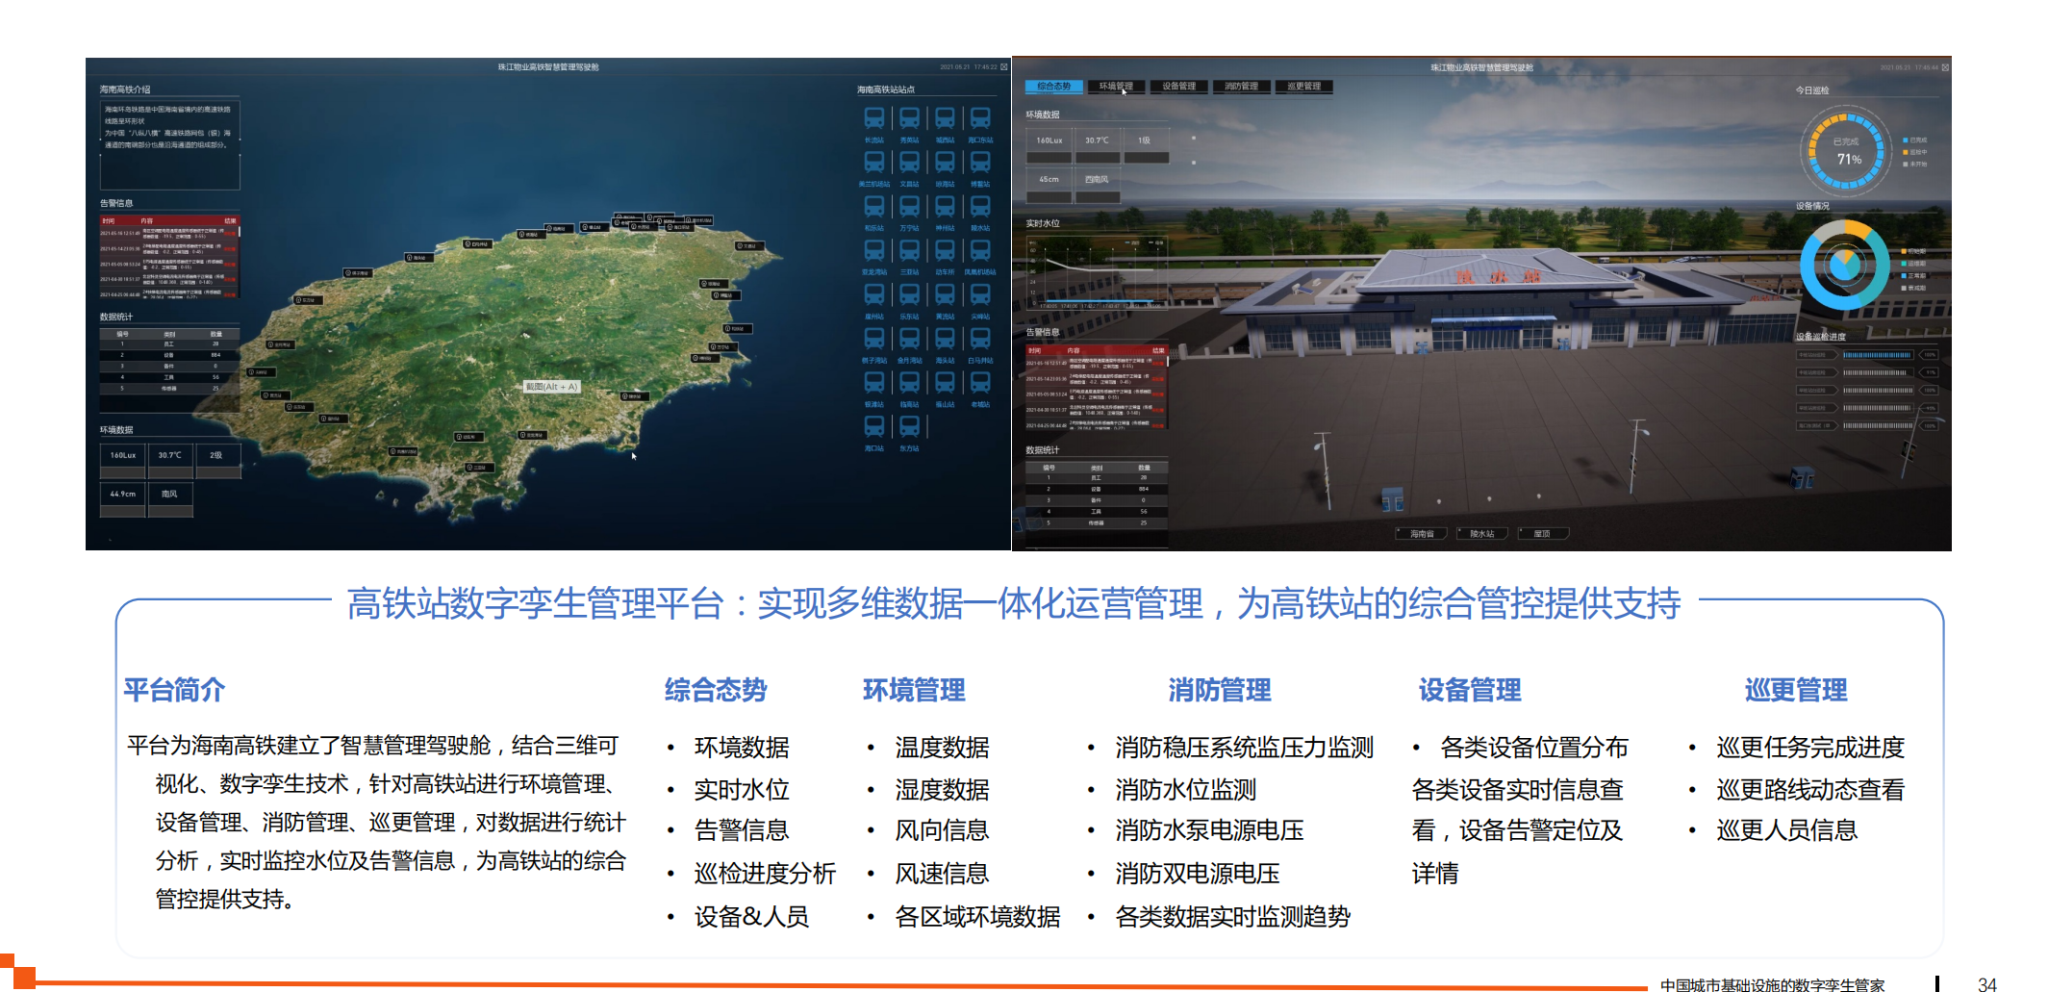Viewport: 2048px width, 992px height.
Task: Toggle the 已完成 legend in 今日巡检 chart
Action: point(1914,140)
